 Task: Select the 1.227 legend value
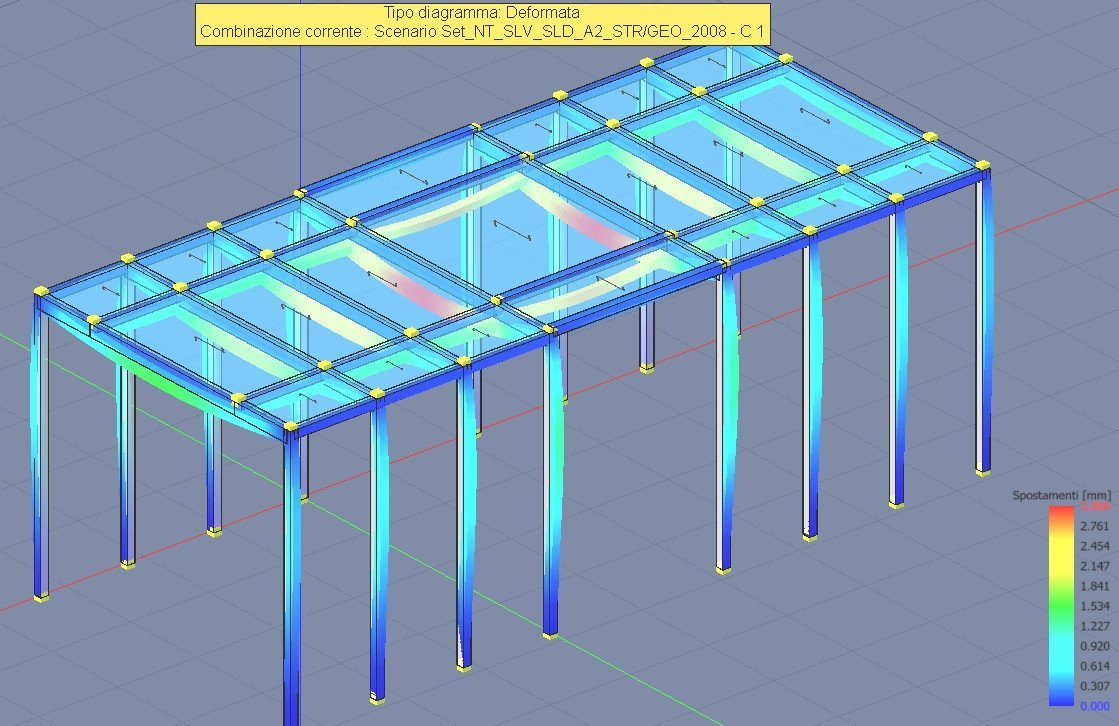click(1095, 626)
